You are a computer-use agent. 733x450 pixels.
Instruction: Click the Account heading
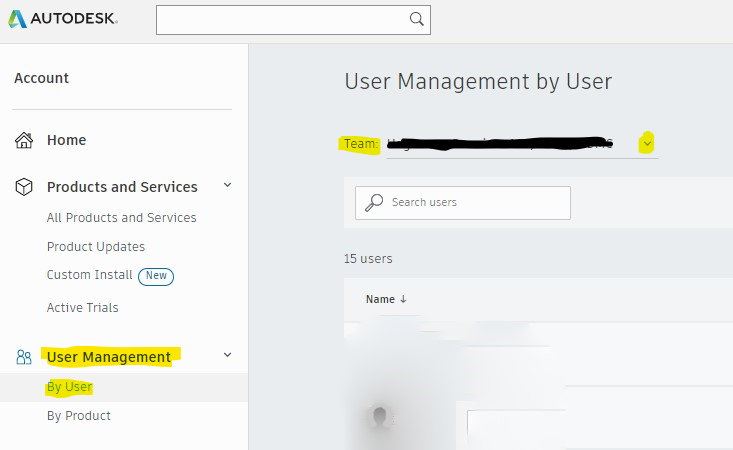[42, 78]
